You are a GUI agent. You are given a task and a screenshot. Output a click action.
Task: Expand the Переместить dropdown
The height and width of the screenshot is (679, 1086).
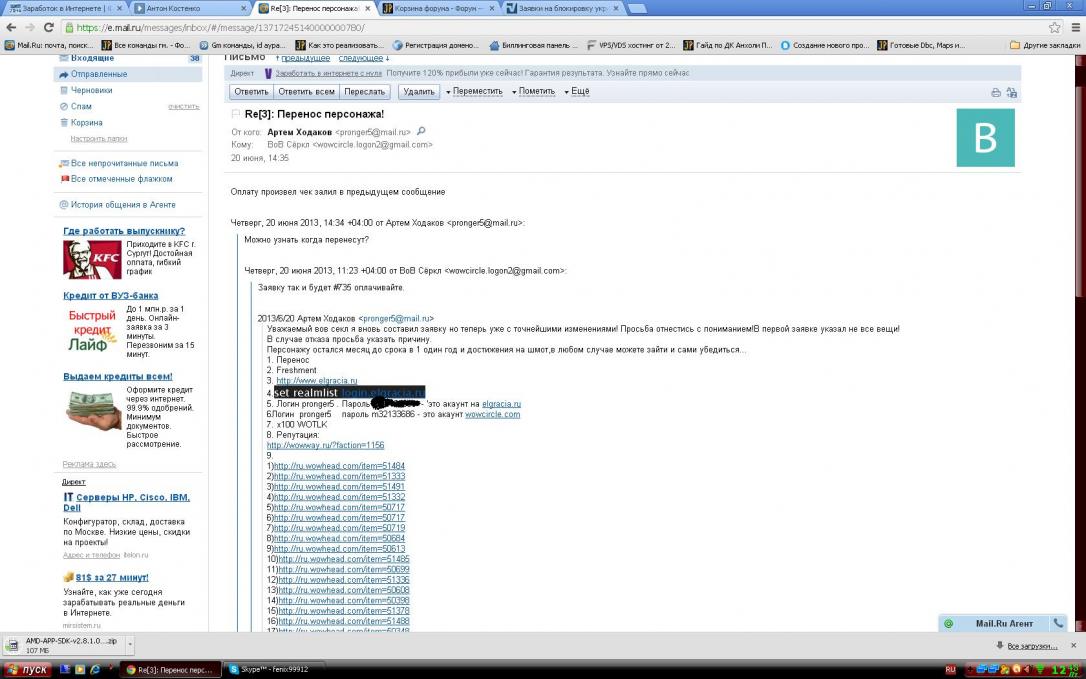pyautogui.click(x=474, y=92)
